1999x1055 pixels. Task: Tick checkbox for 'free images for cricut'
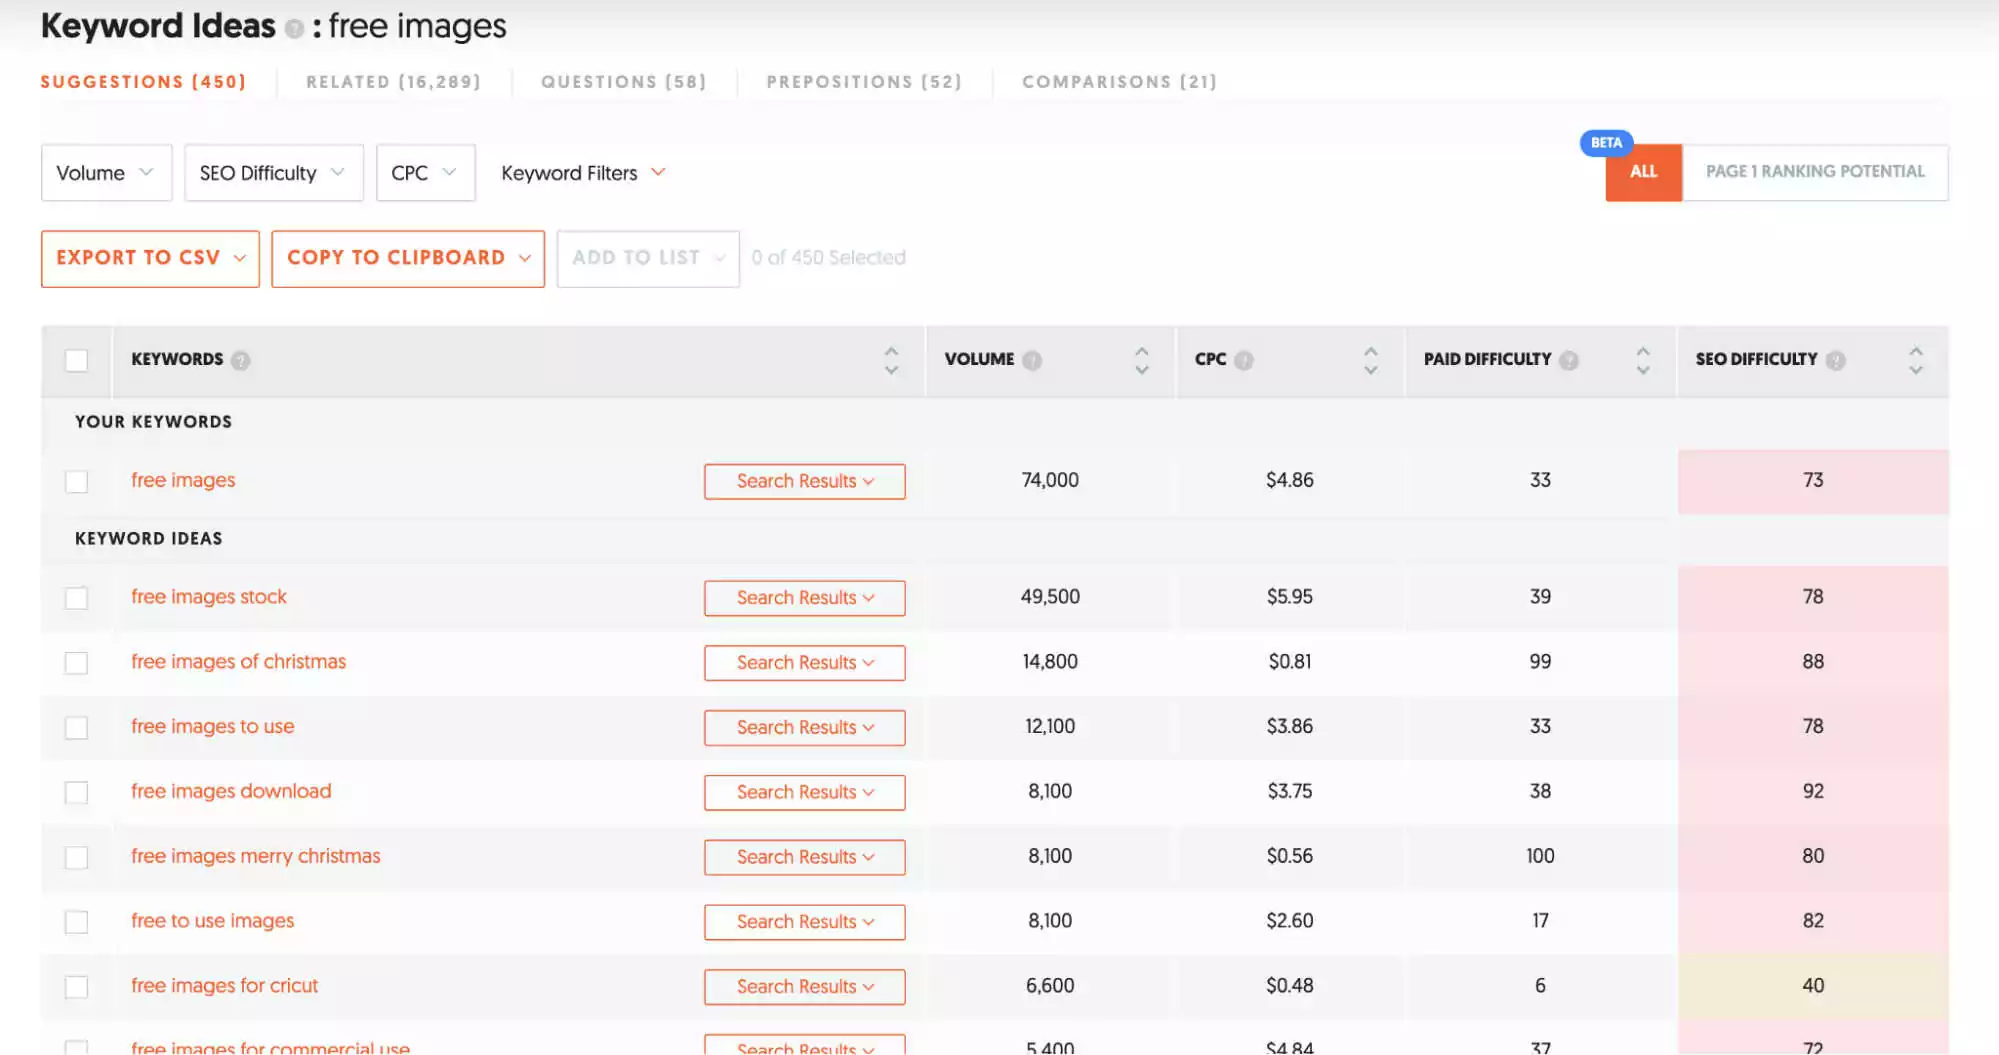(x=77, y=987)
